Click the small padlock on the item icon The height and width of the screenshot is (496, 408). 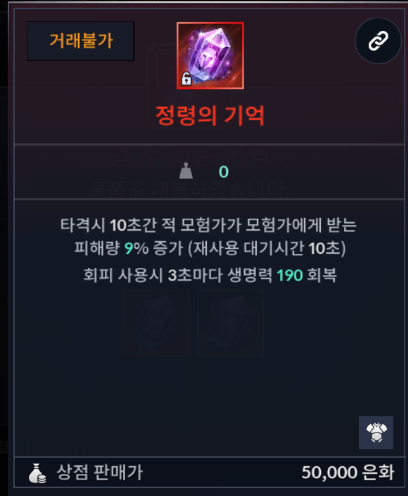pyautogui.click(x=186, y=79)
